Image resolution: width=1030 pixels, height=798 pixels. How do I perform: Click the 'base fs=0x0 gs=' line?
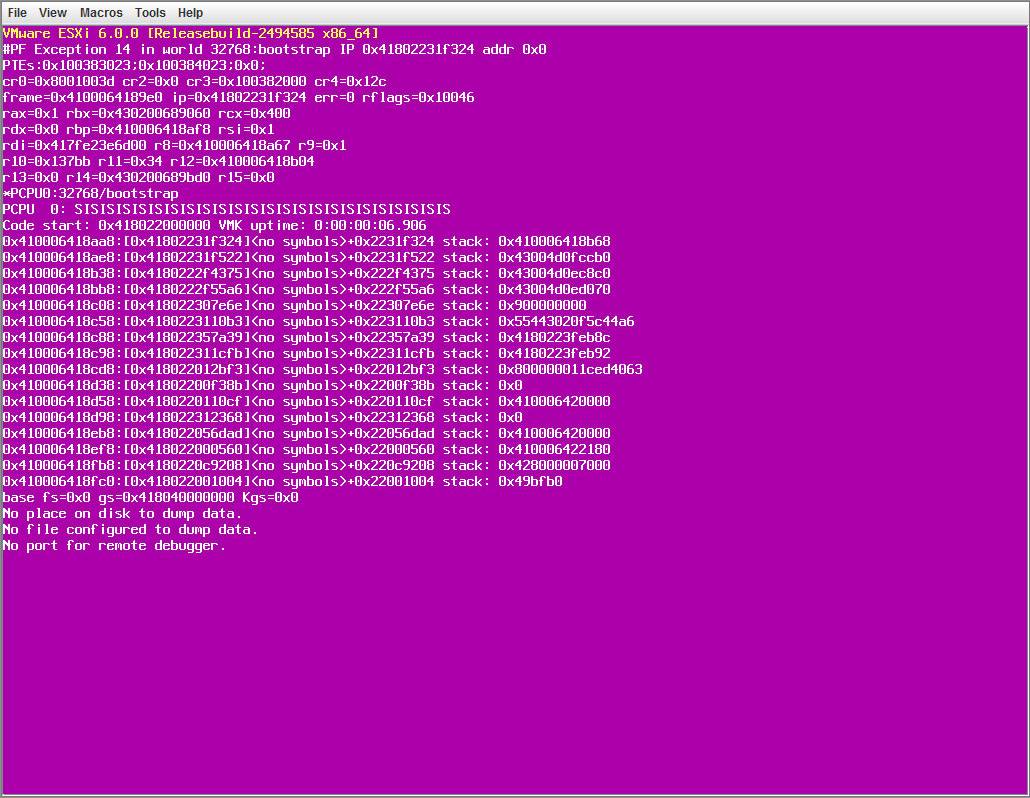point(150,498)
